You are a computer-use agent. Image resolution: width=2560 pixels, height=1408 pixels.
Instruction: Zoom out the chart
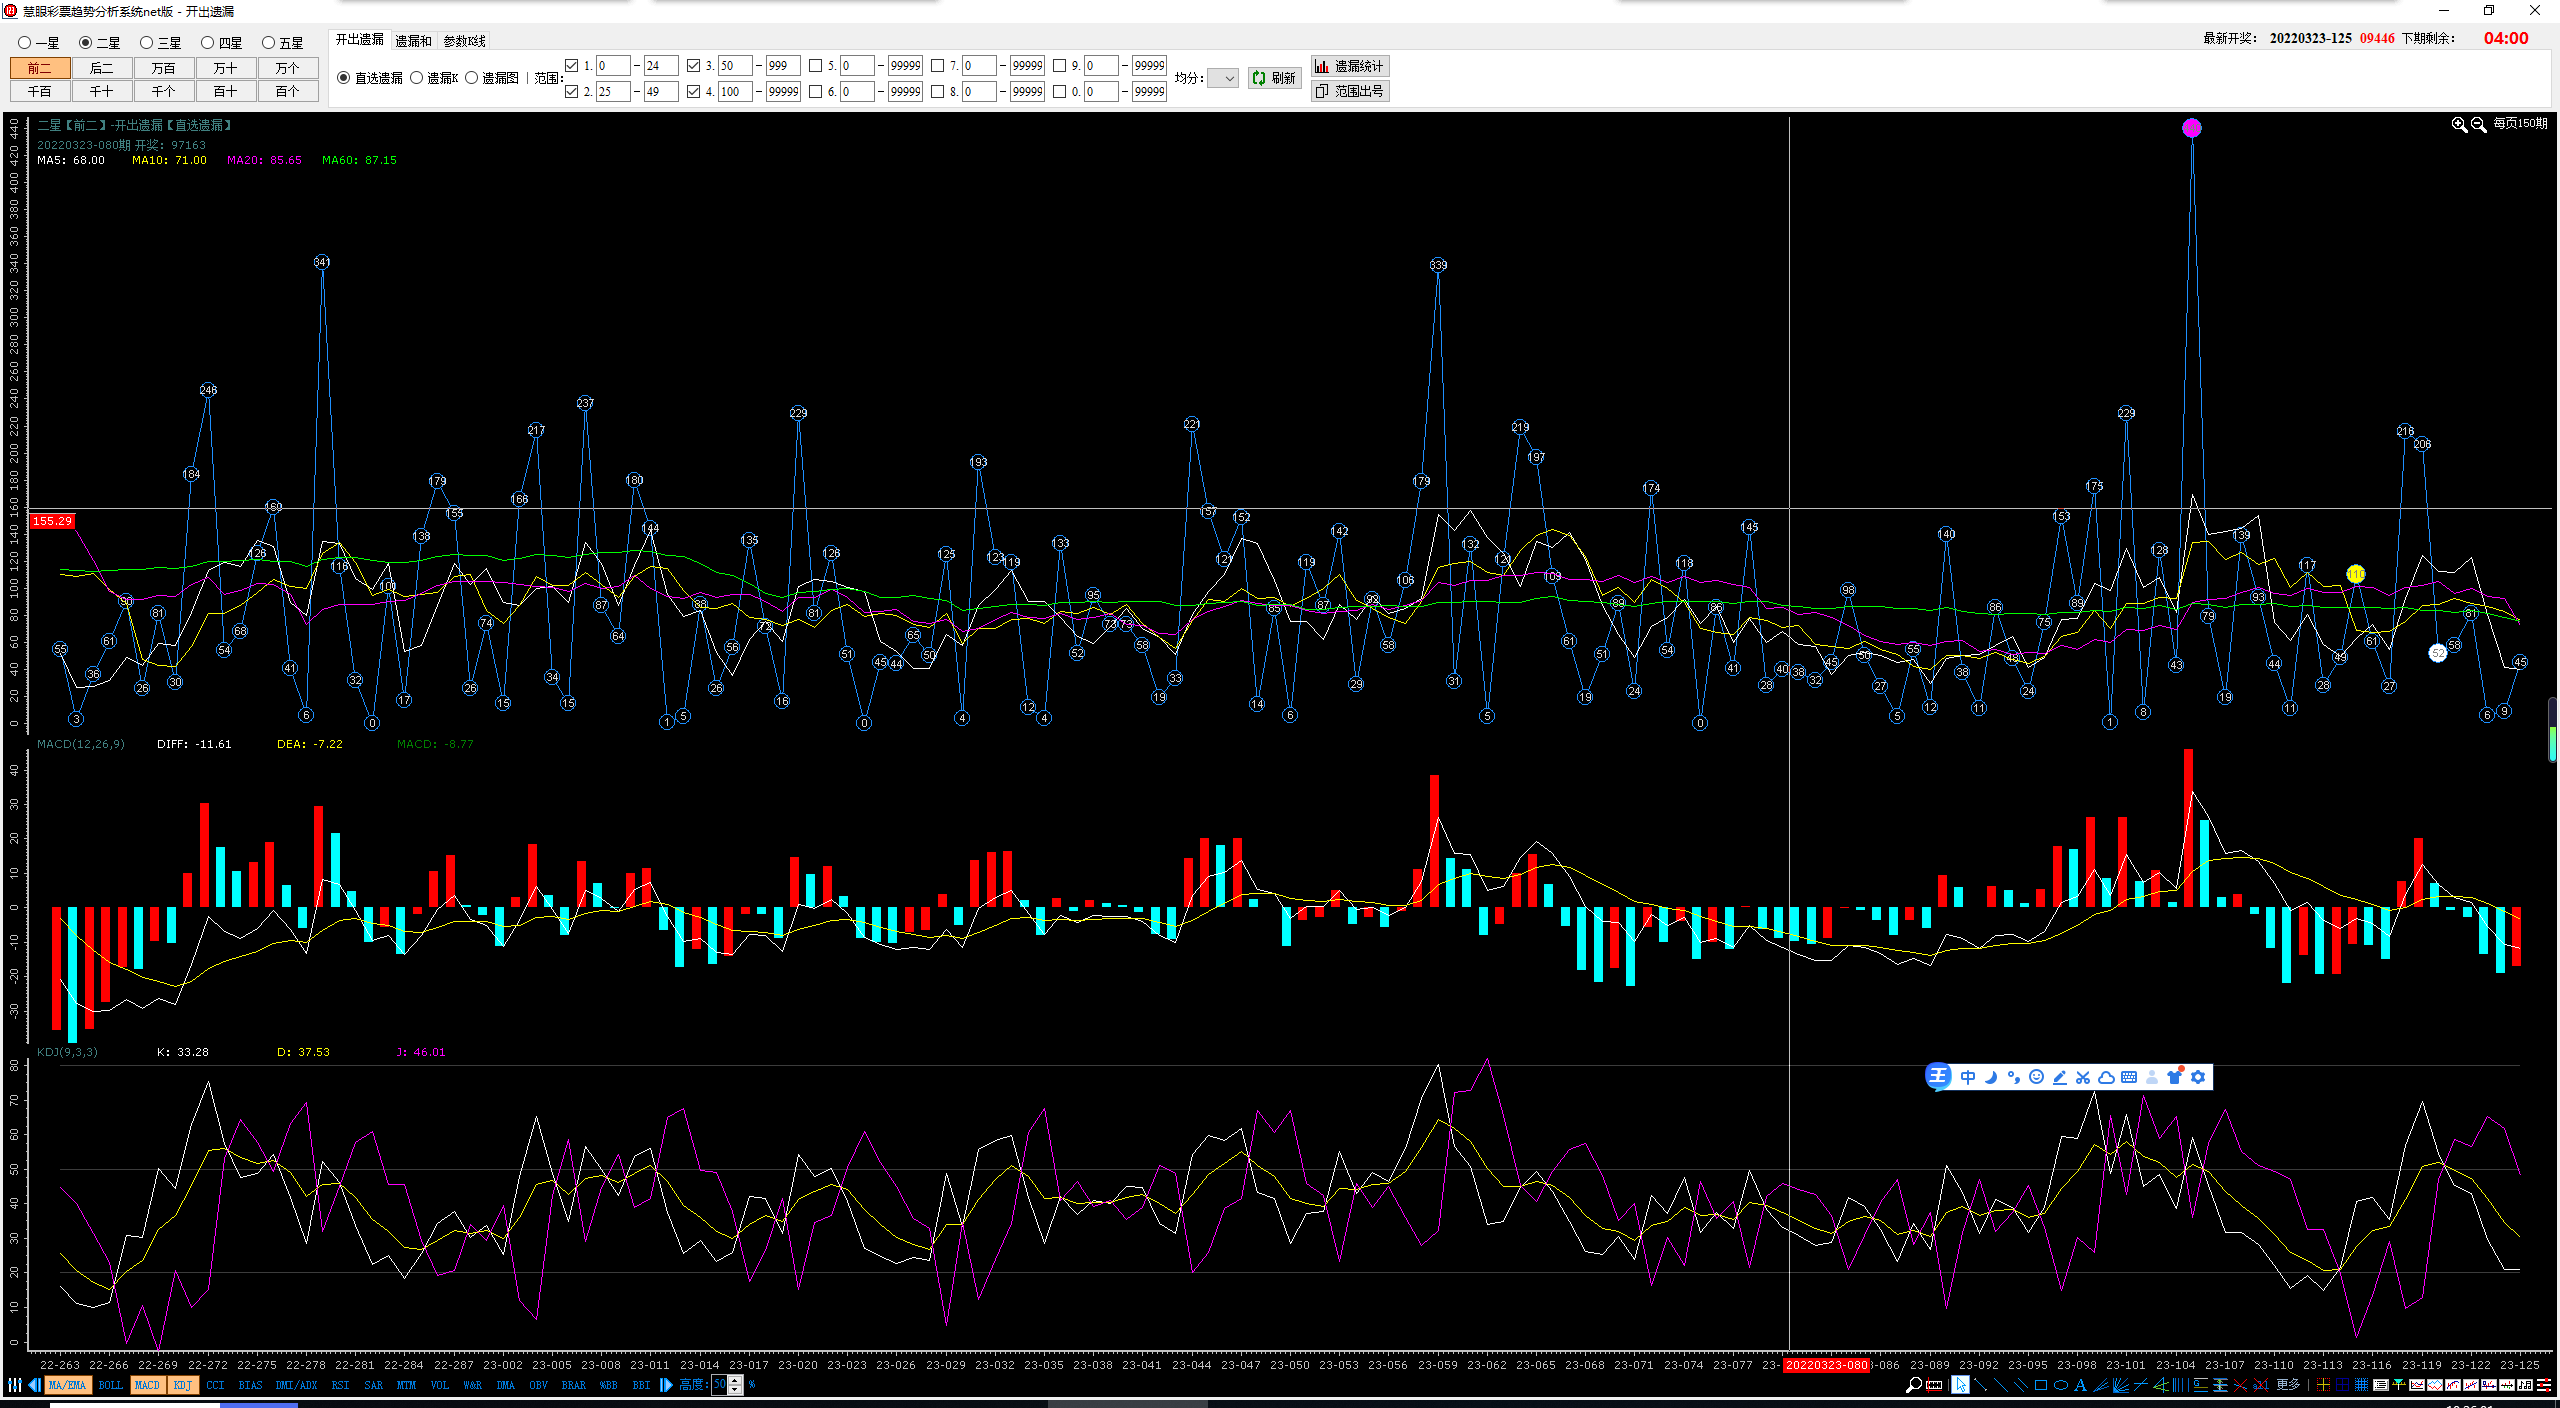point(2478,124)
